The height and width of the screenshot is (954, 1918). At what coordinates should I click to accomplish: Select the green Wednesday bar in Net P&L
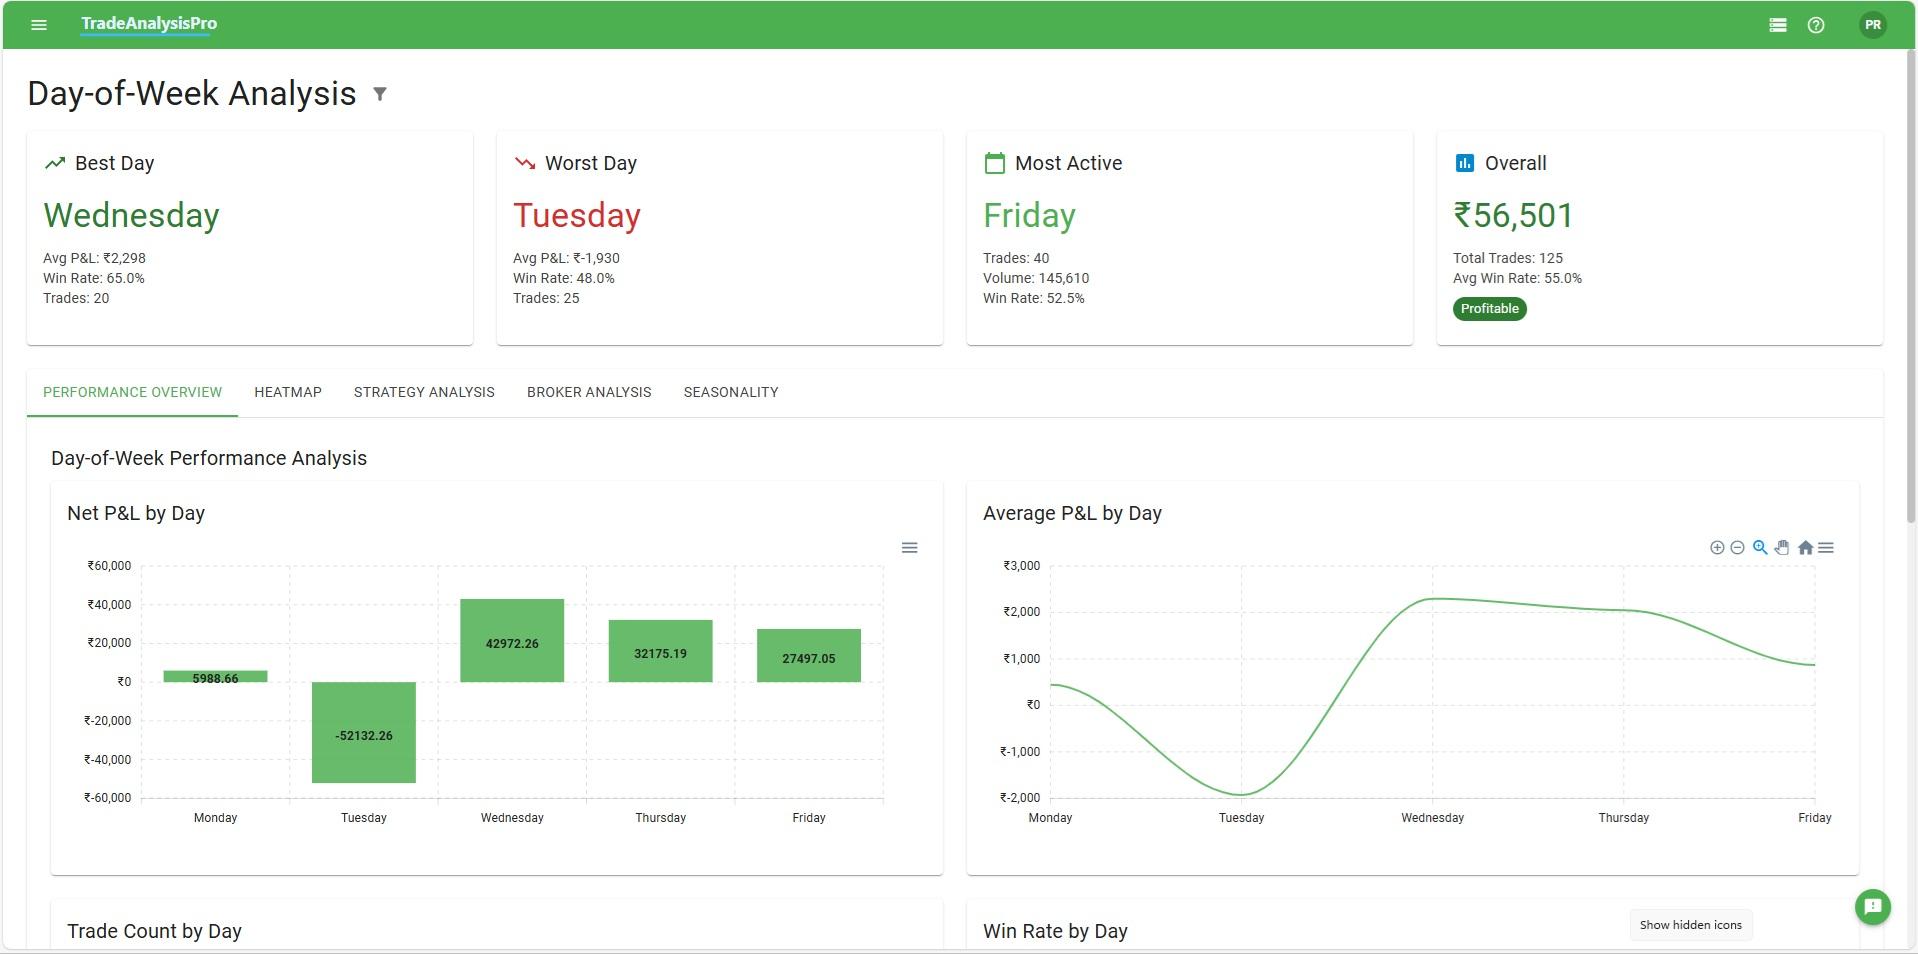click(x=512, y=640)
